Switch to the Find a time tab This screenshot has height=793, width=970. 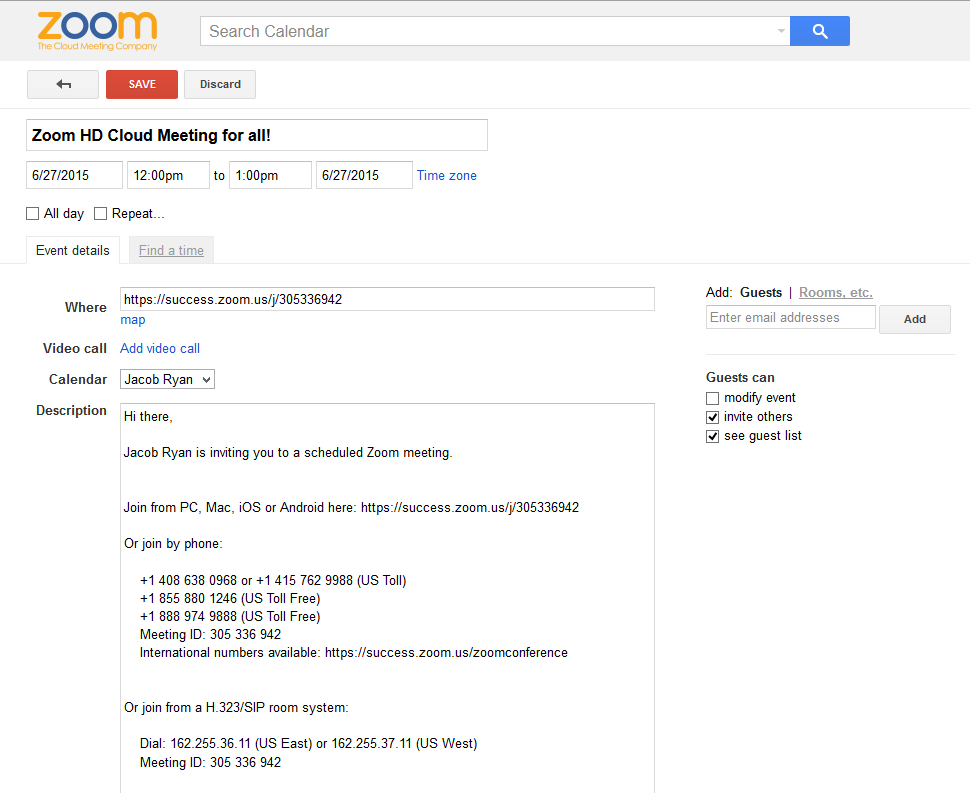171,251
